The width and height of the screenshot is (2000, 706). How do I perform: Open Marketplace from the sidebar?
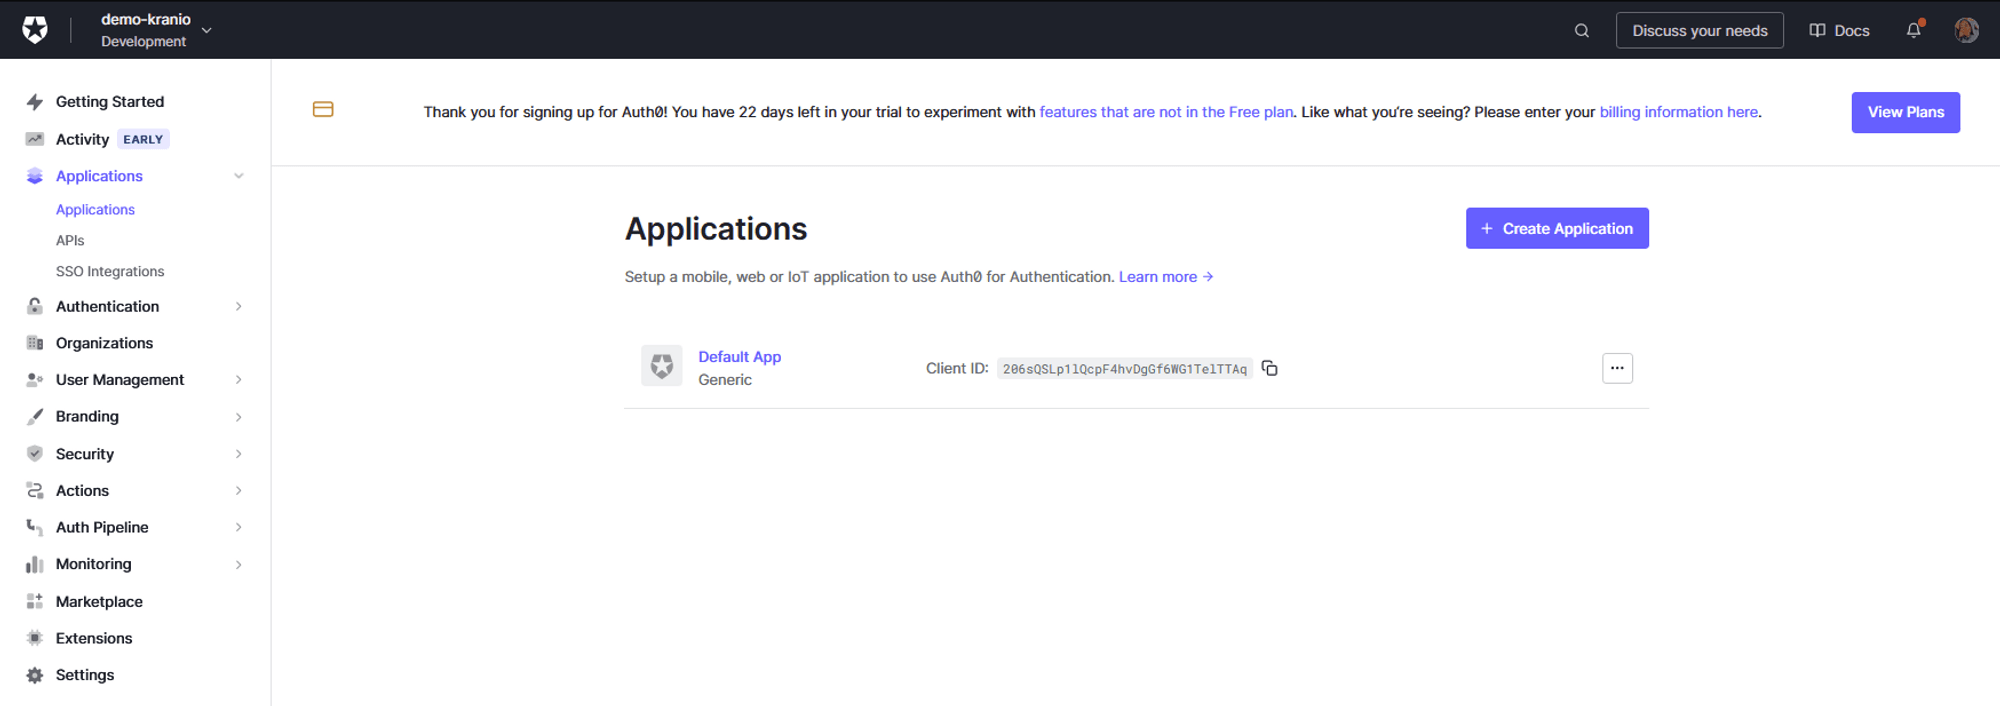(99, 602)
